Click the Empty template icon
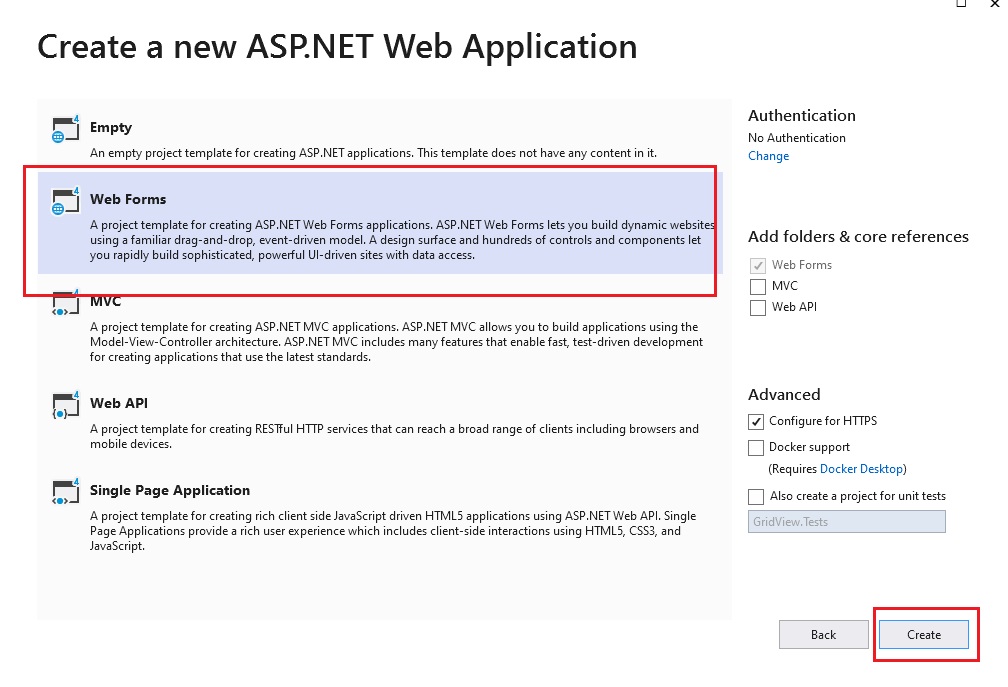 tap(66, 129)
